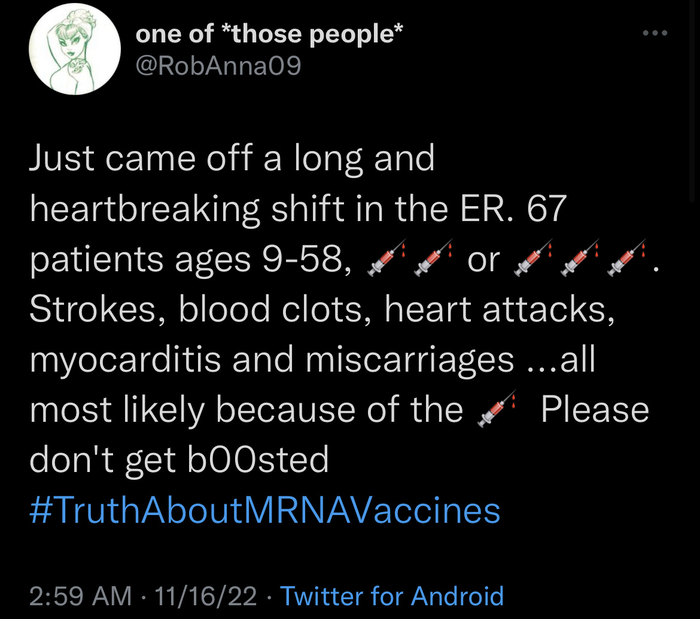This screenshot has height=619, width=700.
Task: Click the last syringe emoji before the period
Action: [x=627, y=259]
